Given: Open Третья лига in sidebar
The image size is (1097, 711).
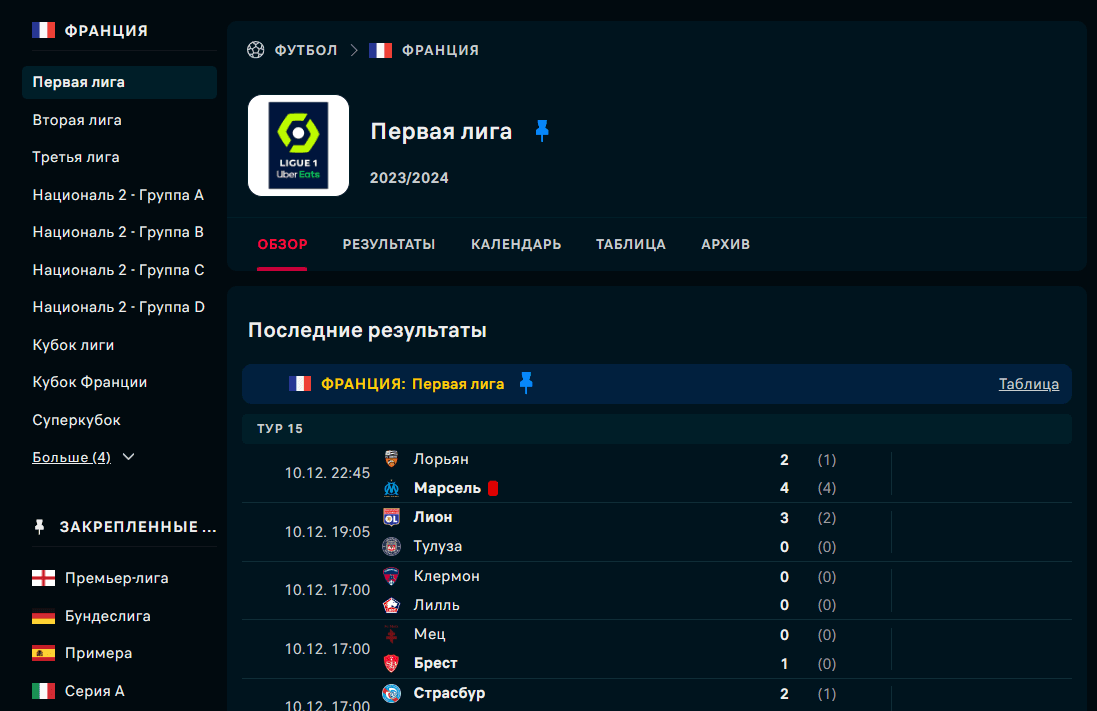Looking at the screenshot, I should [x=76, y=157].
